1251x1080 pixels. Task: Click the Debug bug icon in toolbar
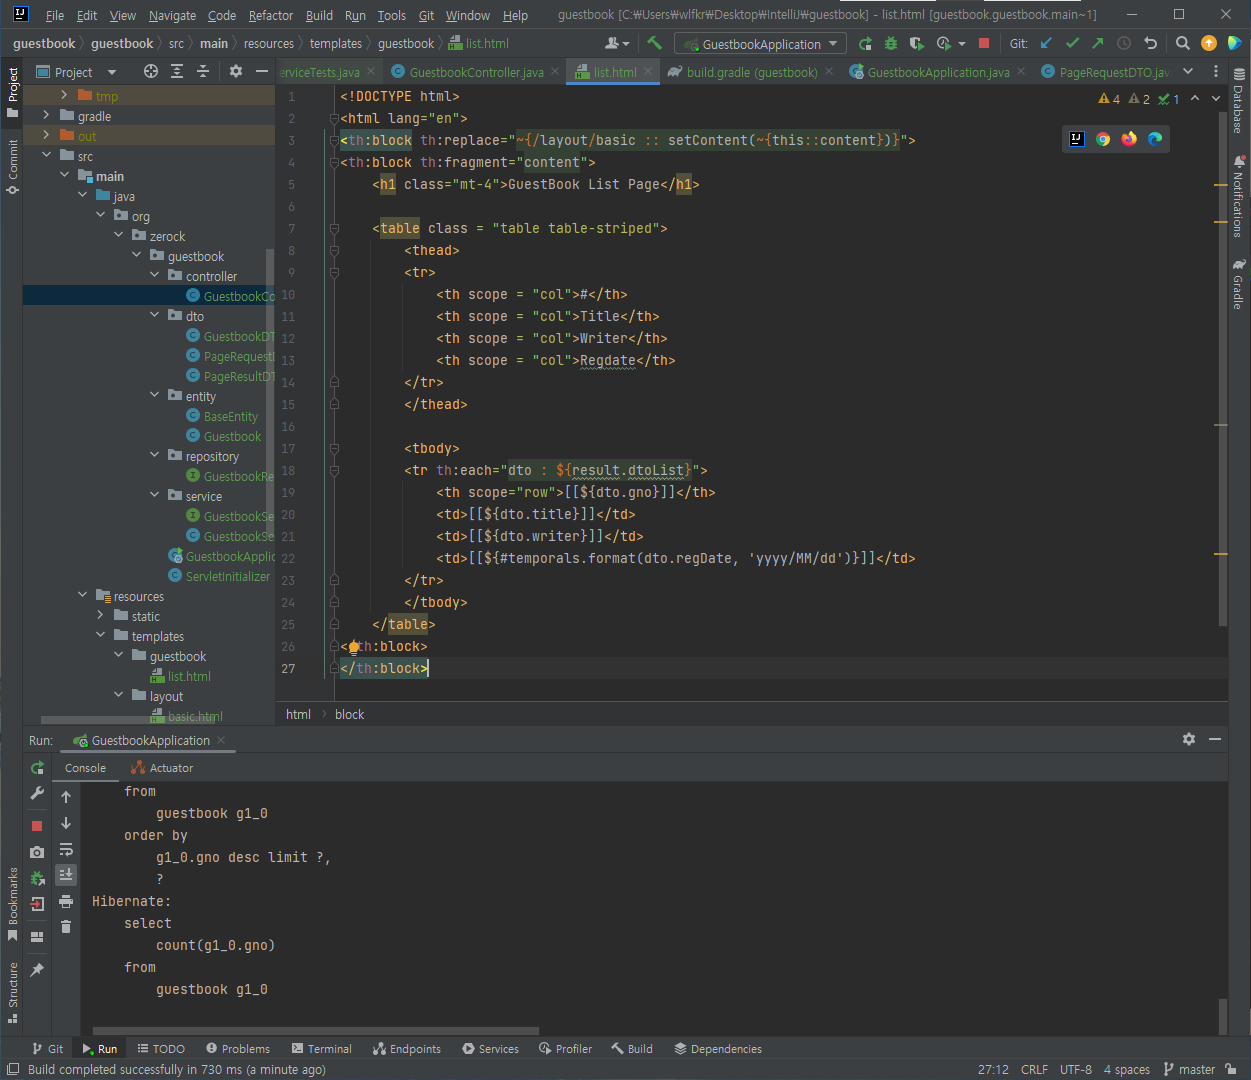pyautogui.click(x=890, y=43)
